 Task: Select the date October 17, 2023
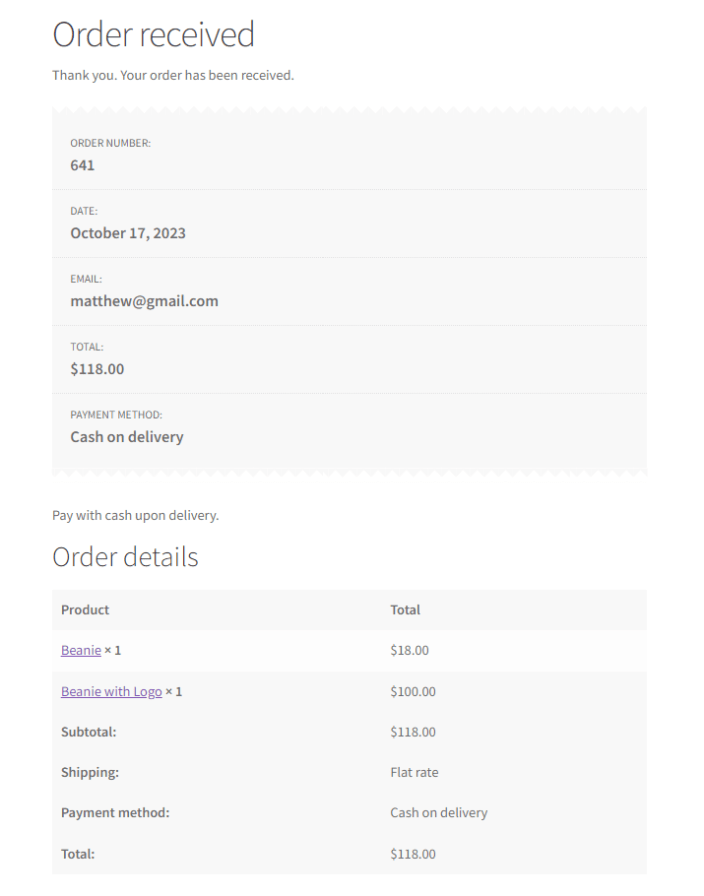pyautogui.click(x=128, y=233)
